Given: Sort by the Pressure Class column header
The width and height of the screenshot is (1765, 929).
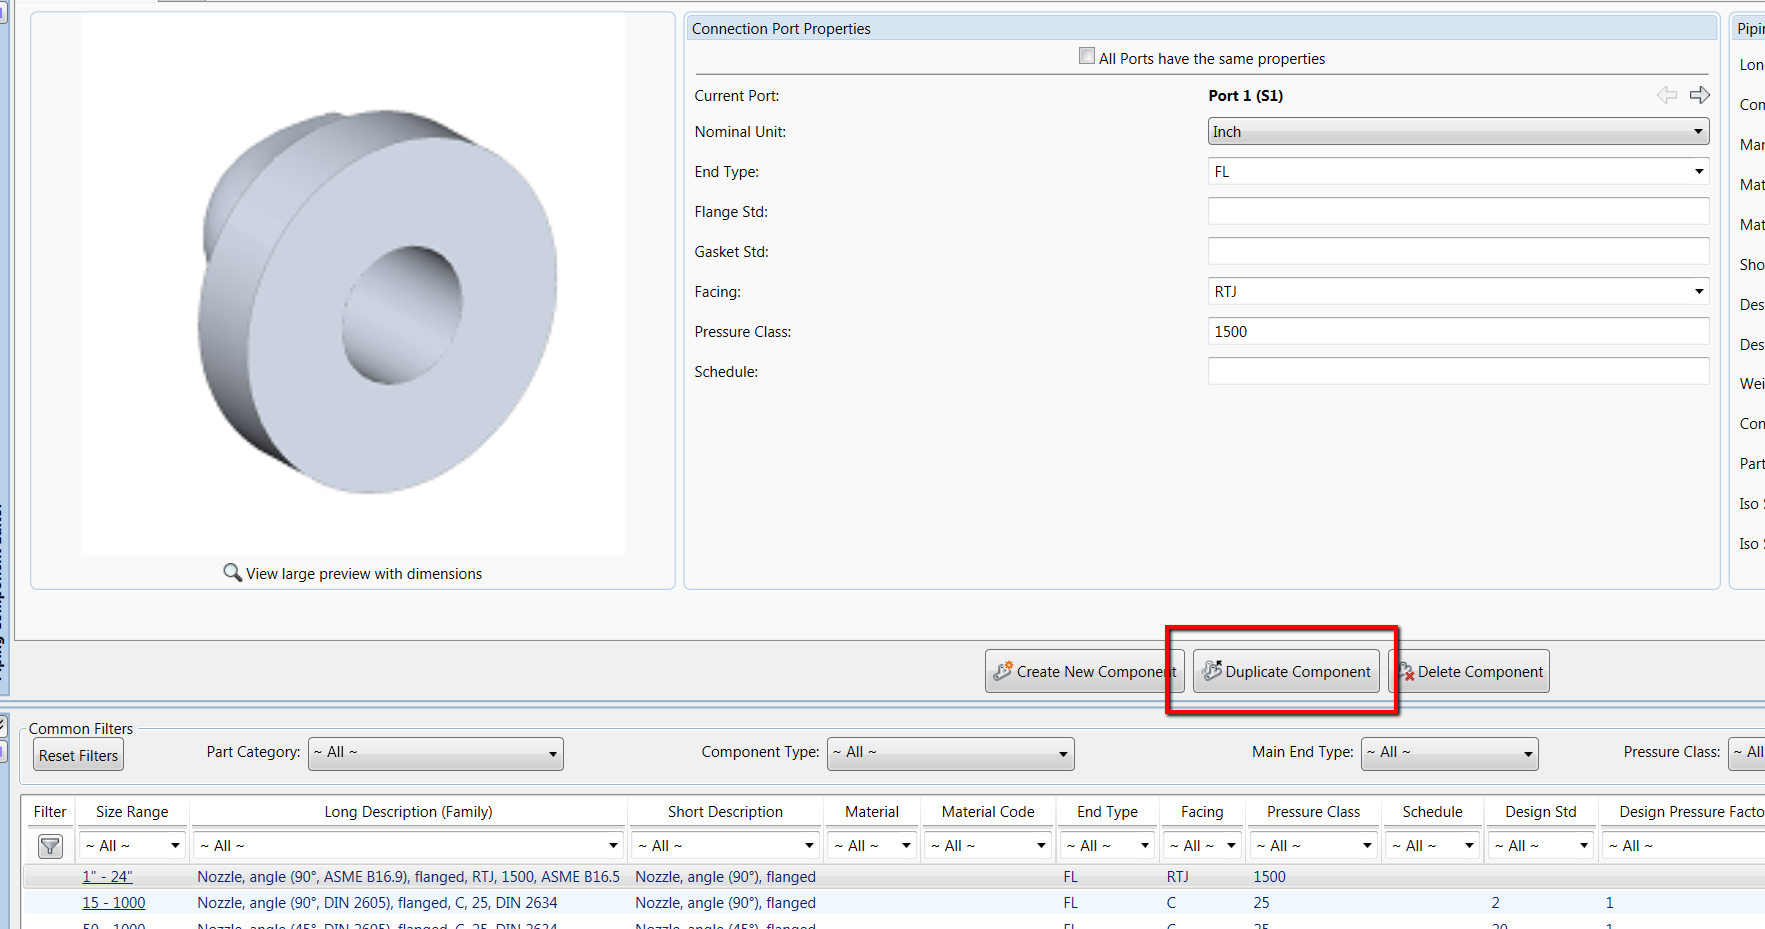Looking at the screenshot, I should [1314, 812].
